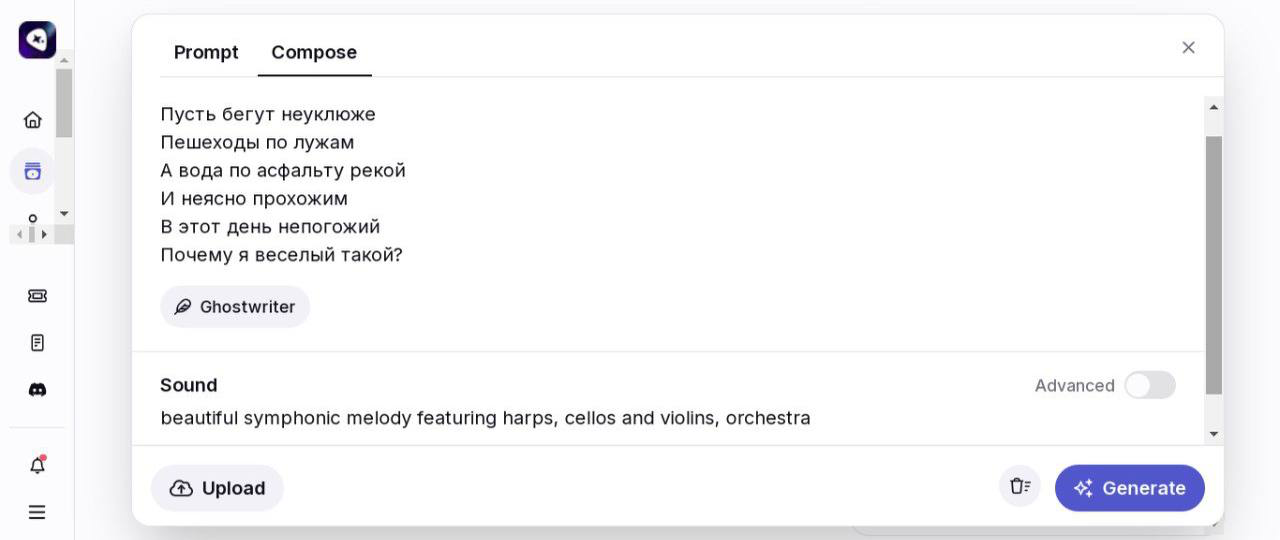Open the hamburger menu in the sidebar
The image size is (1280, 540).
point(37,512)
